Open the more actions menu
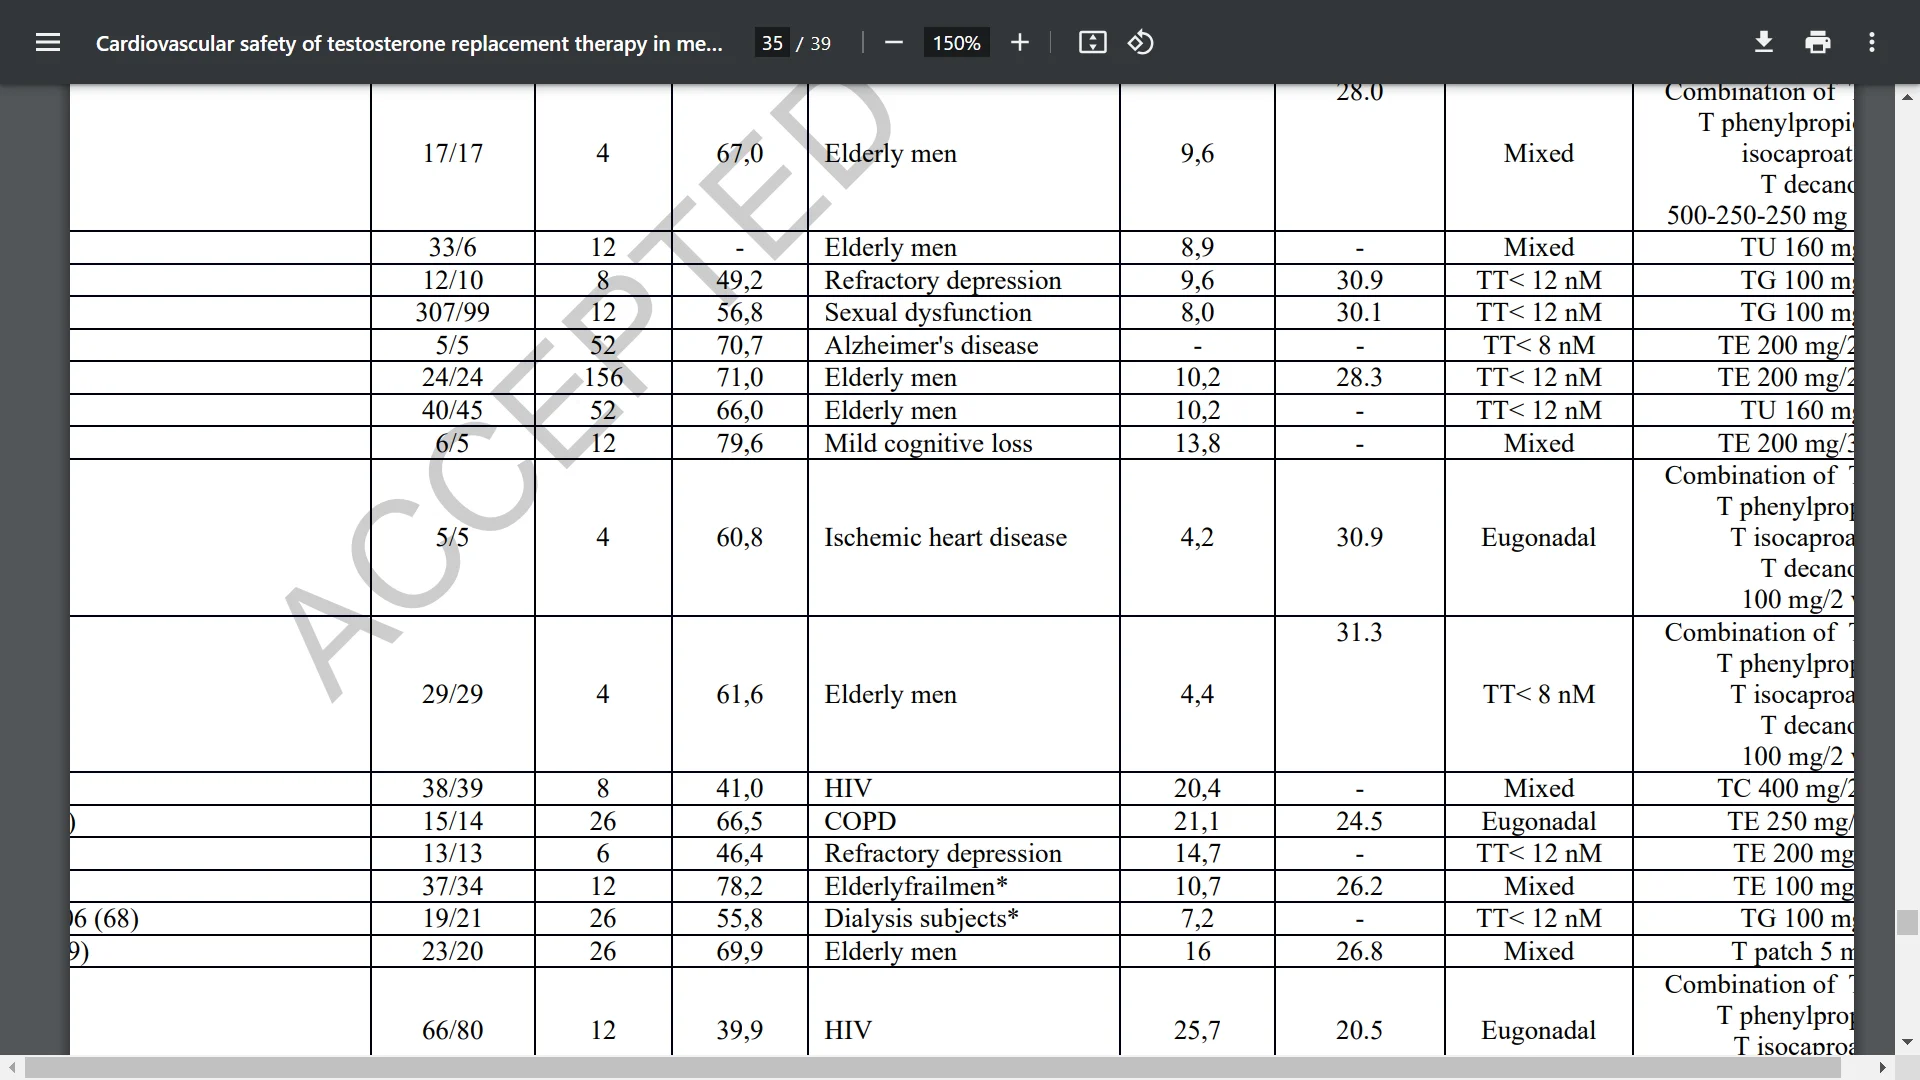1920x1080 pixels. [x=1872, y=42]
